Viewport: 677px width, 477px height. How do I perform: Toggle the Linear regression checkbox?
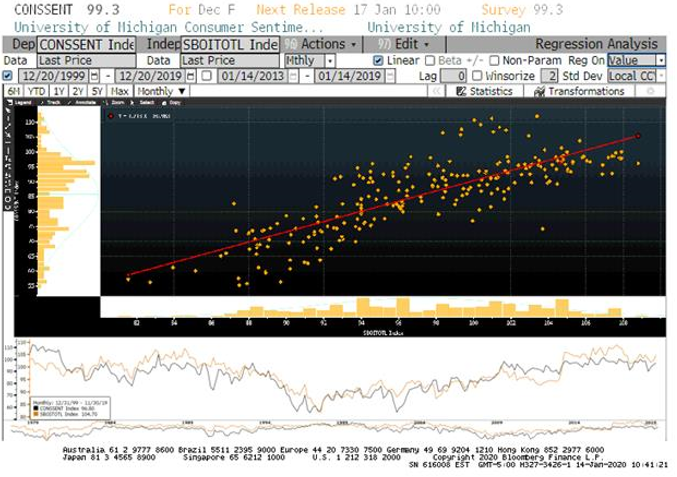tap(379, 61)
